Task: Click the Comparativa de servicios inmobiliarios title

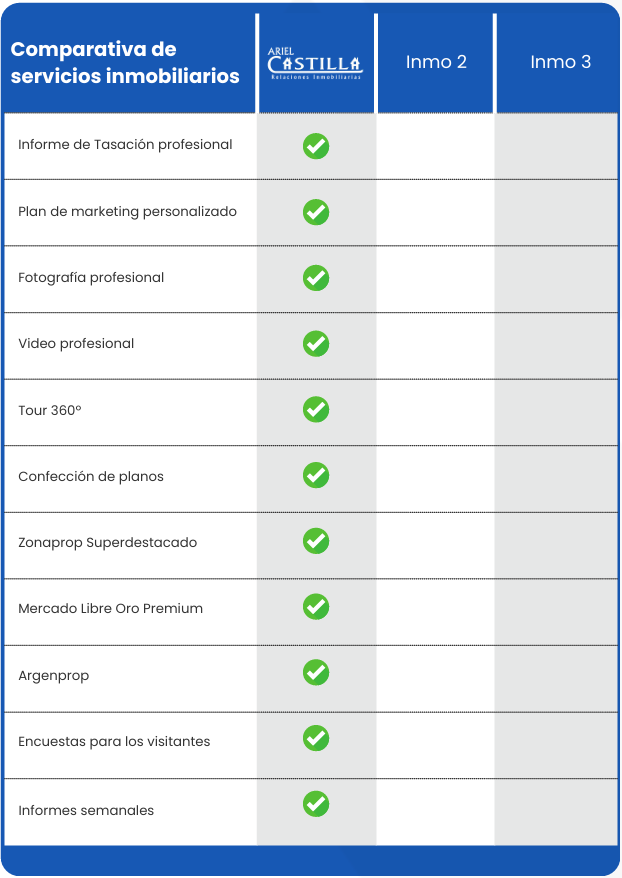Action: click(125, 62)
